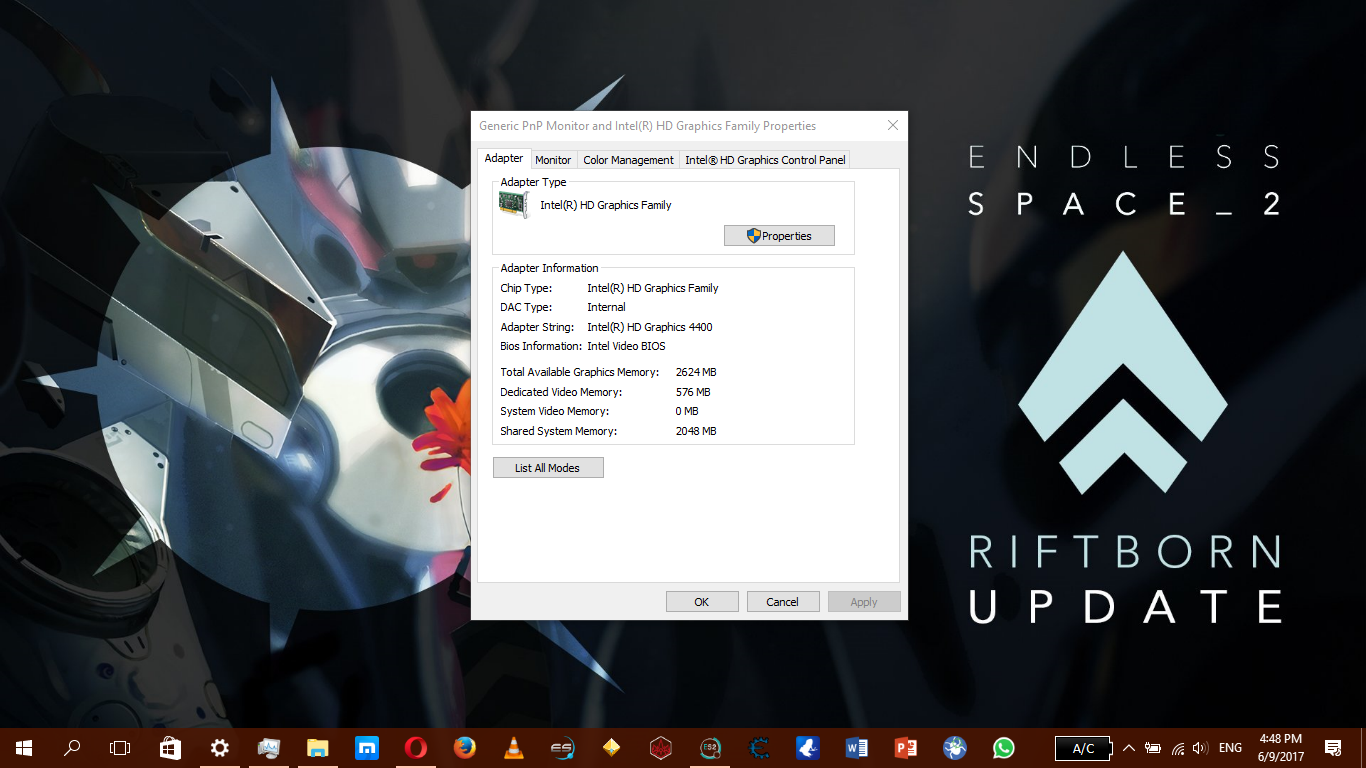Launch PowerPoint from the taskbar

coord(906,748)
